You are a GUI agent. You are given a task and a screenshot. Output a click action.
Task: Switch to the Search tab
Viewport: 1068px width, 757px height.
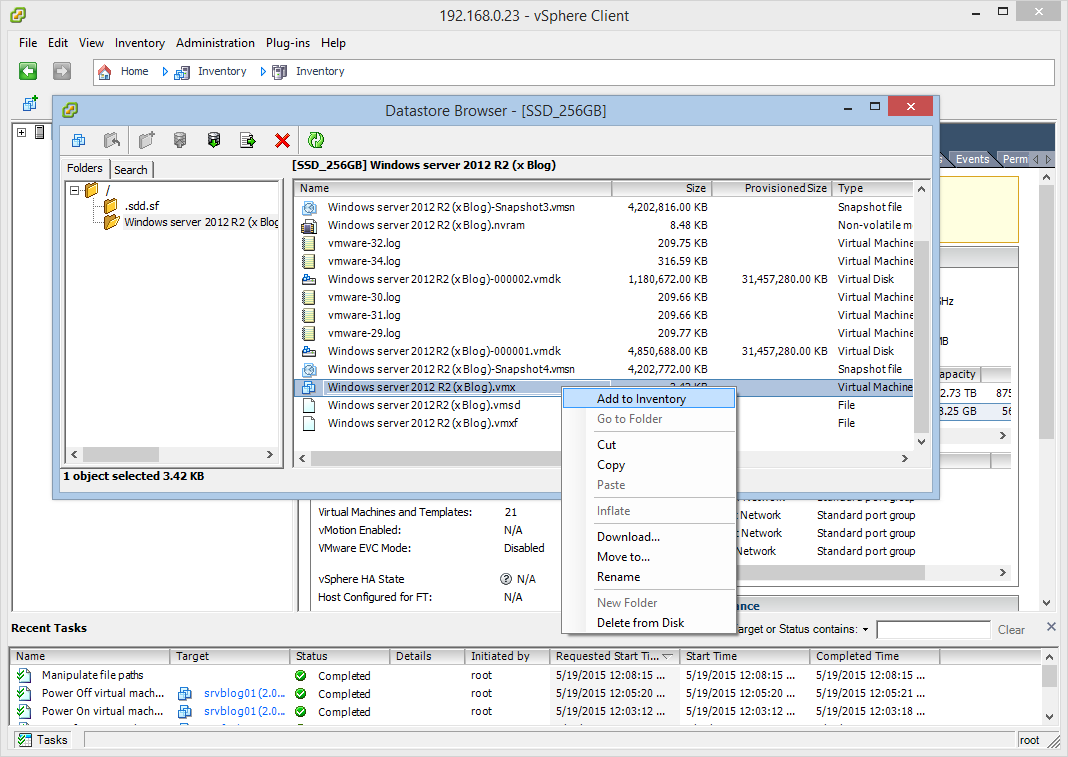click(131, 170)
